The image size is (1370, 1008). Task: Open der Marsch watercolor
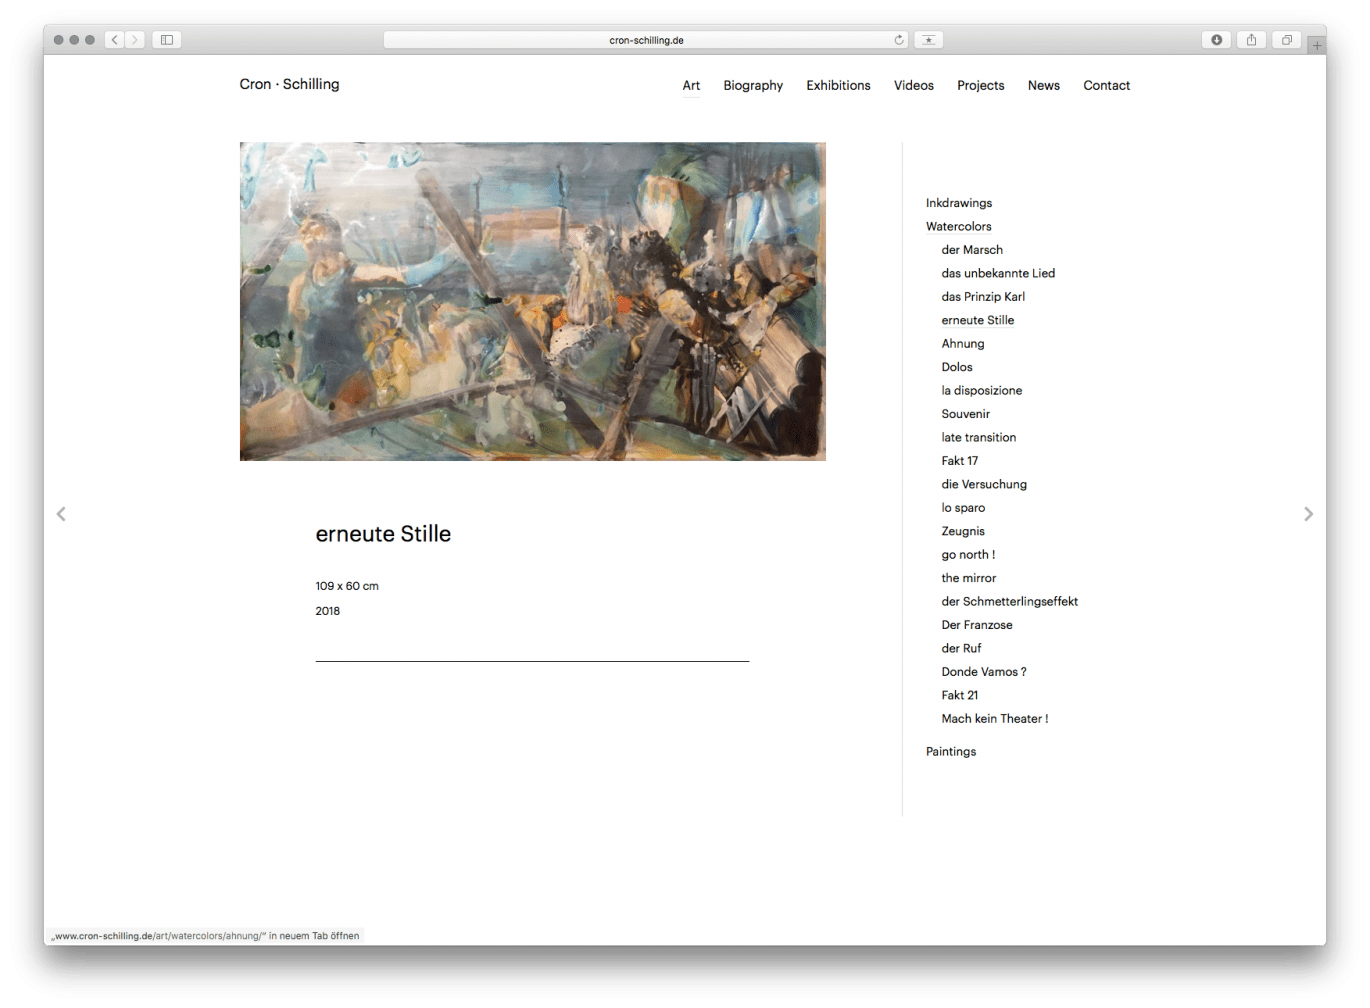(x=971, y=250)
